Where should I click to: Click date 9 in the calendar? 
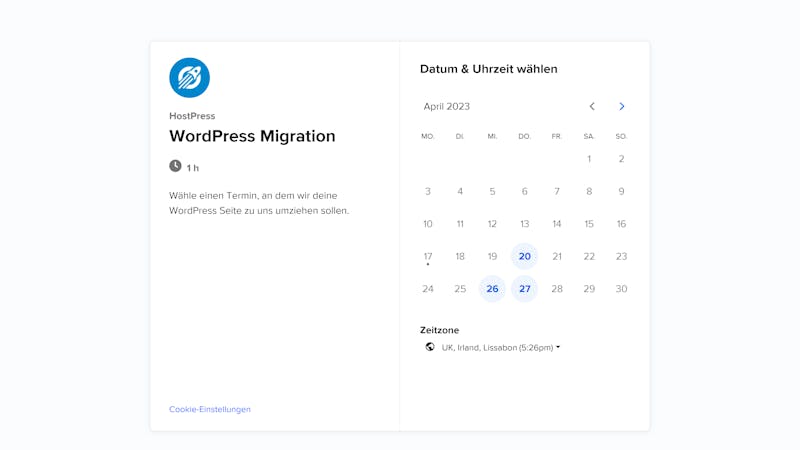(621, 191)
